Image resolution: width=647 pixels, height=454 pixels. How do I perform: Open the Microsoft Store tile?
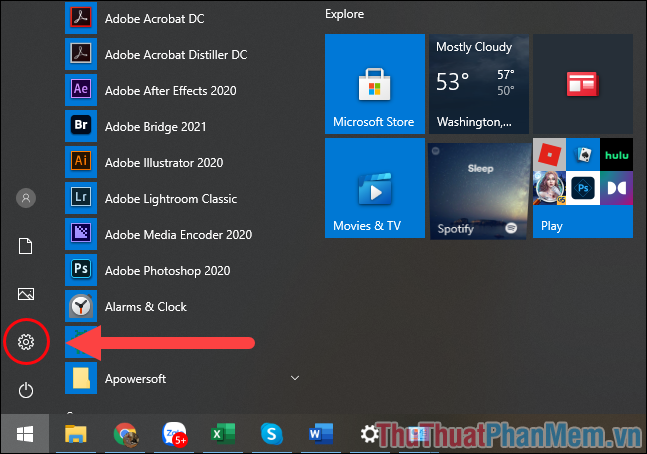point(375,84)
